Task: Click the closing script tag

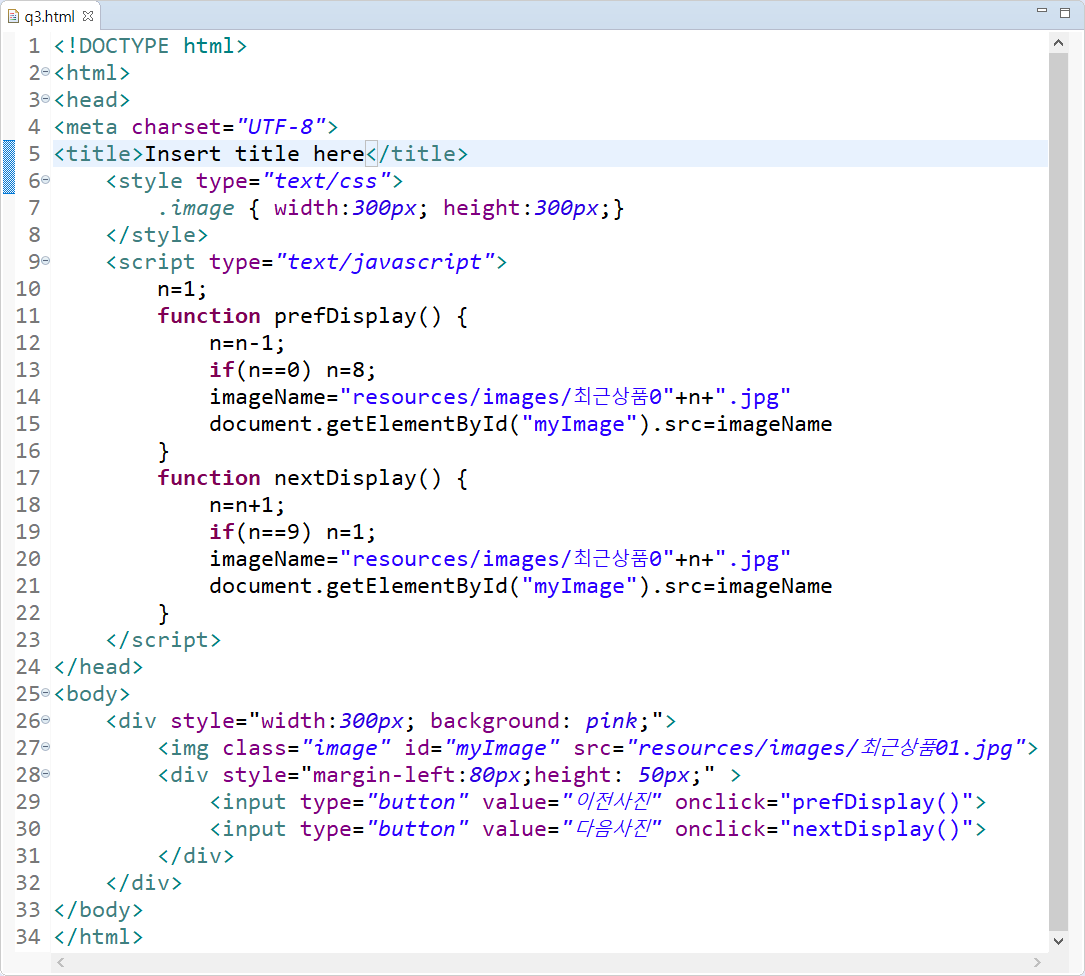Action: (163, 640)
